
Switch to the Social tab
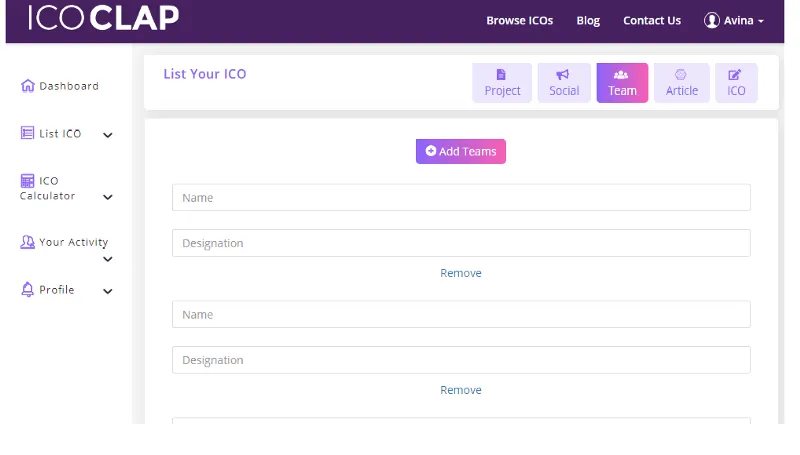point(564,83)
